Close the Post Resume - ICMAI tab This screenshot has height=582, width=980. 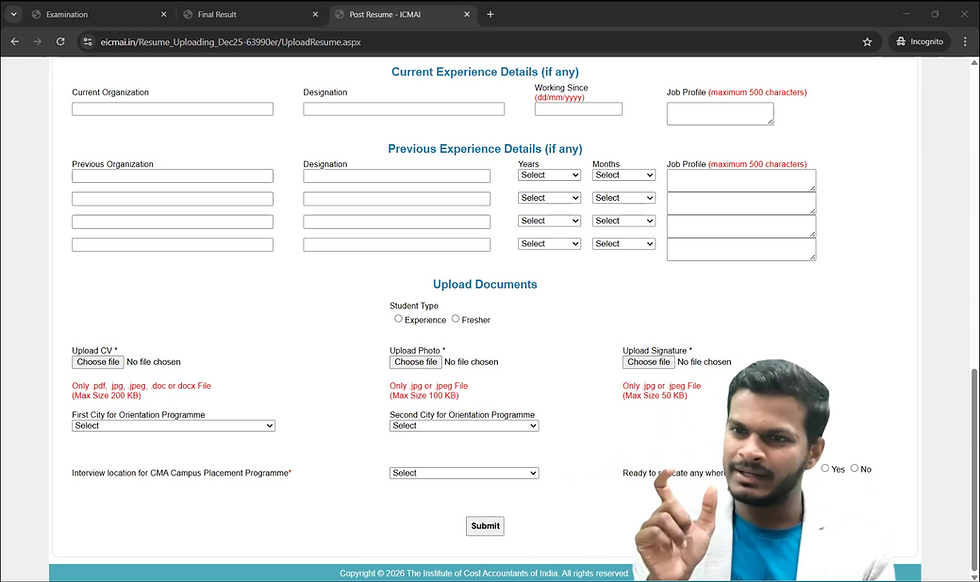click(466, 14)
